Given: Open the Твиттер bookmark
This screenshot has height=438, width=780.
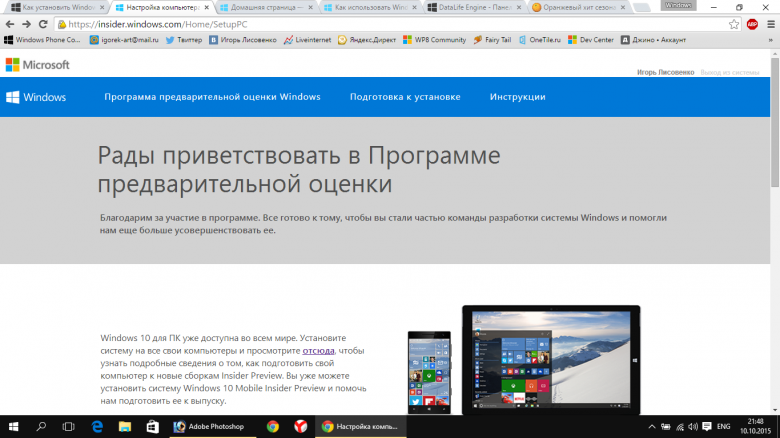Looking at the screenshot, I should (x=184, y=40).
